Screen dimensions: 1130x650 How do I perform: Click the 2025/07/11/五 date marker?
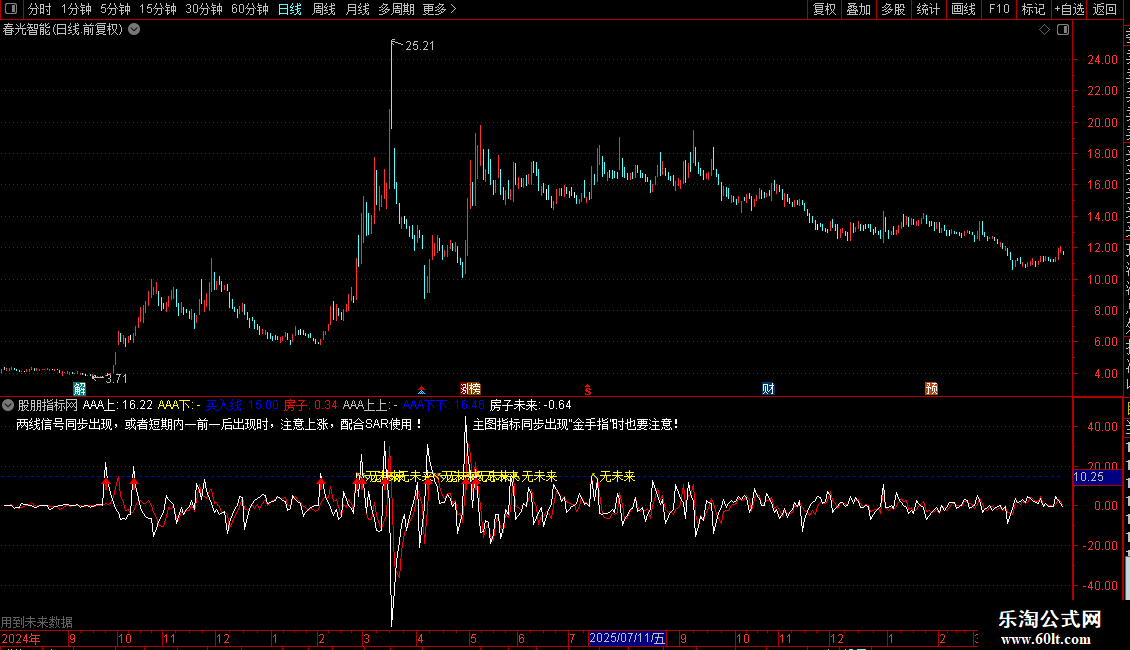click(x=627, y=638)
